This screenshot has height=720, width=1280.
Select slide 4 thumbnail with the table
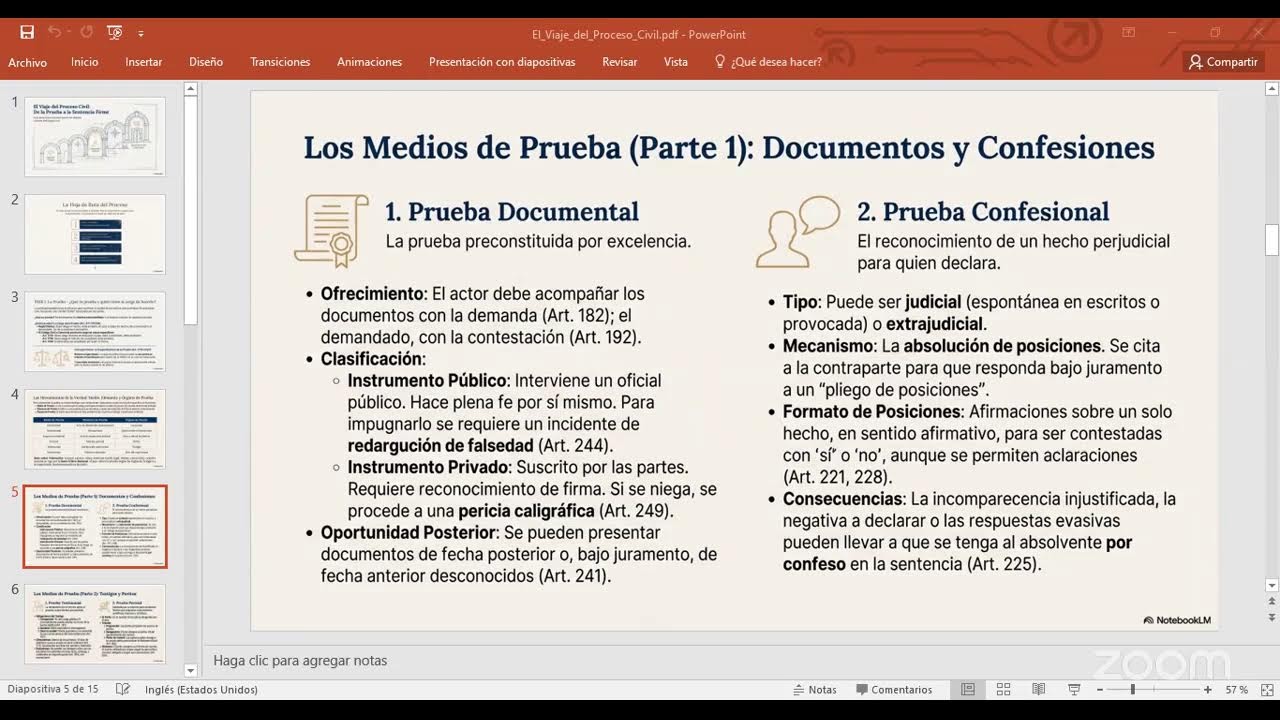(x=95, y=429)
